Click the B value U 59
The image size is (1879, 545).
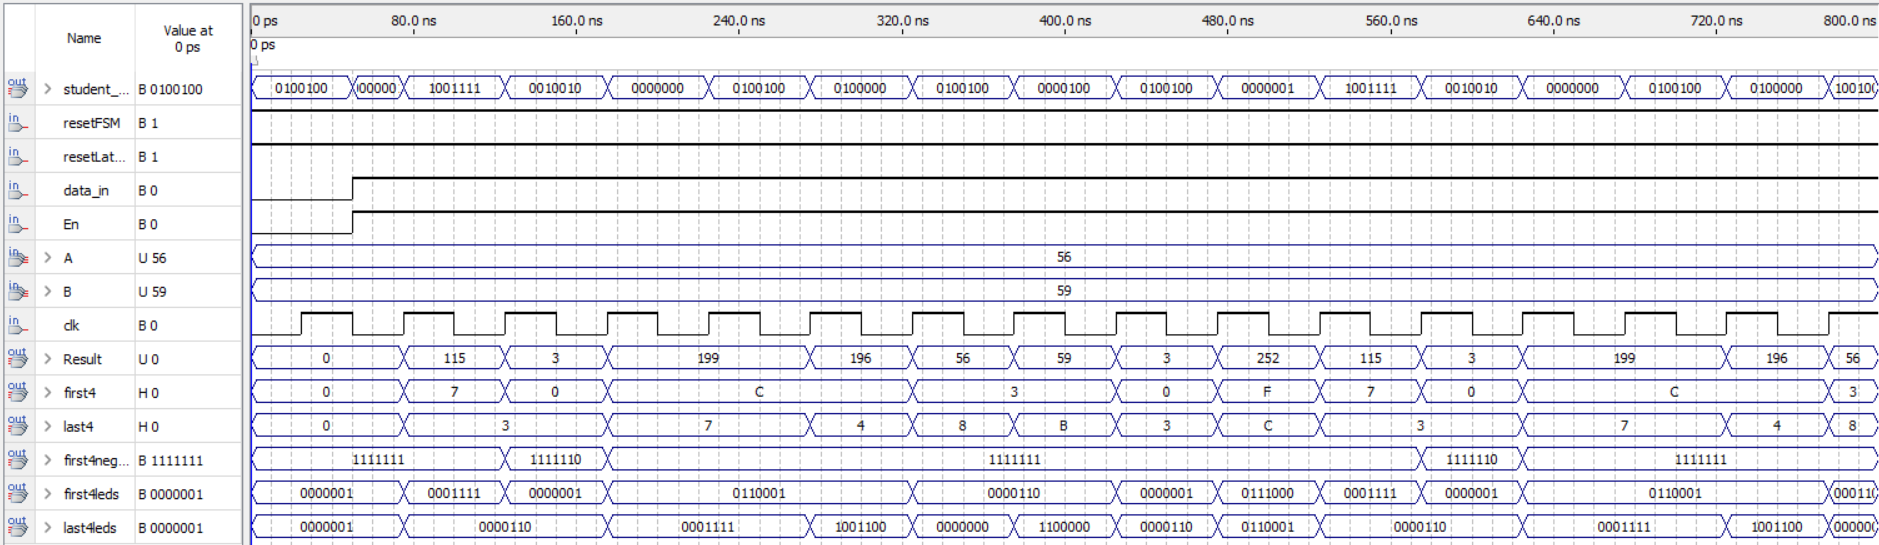(x=152, y=292)
